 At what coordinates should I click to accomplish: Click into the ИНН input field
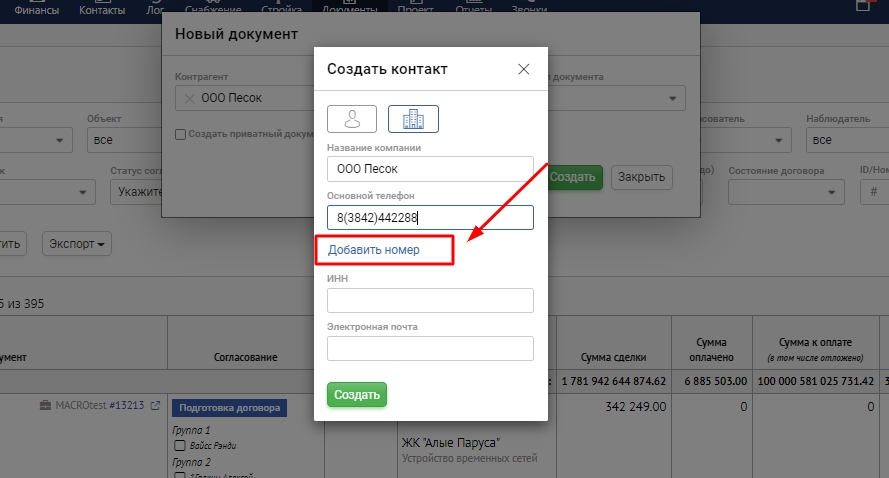[x=430, y=300]
